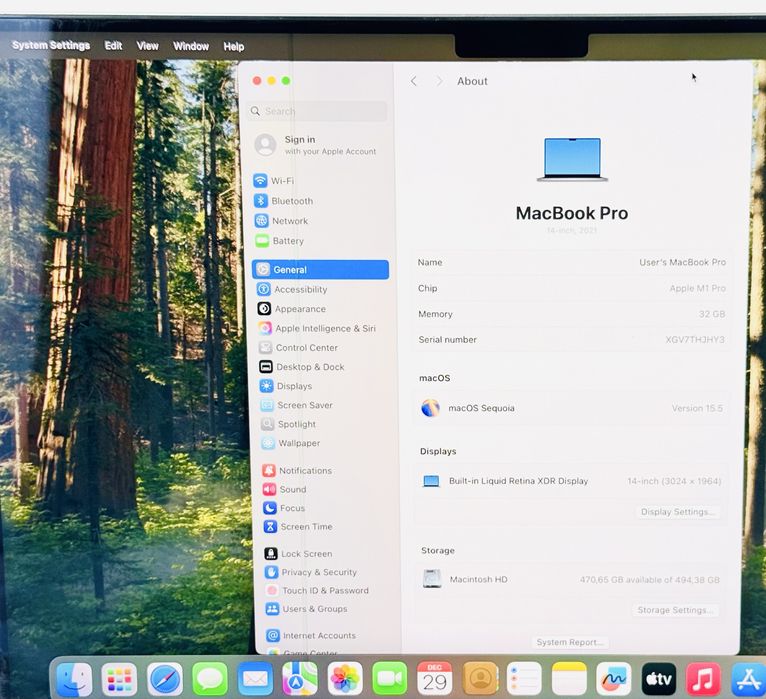
Task: Select General in the sidebar
Action: click(x=320, y=270)
